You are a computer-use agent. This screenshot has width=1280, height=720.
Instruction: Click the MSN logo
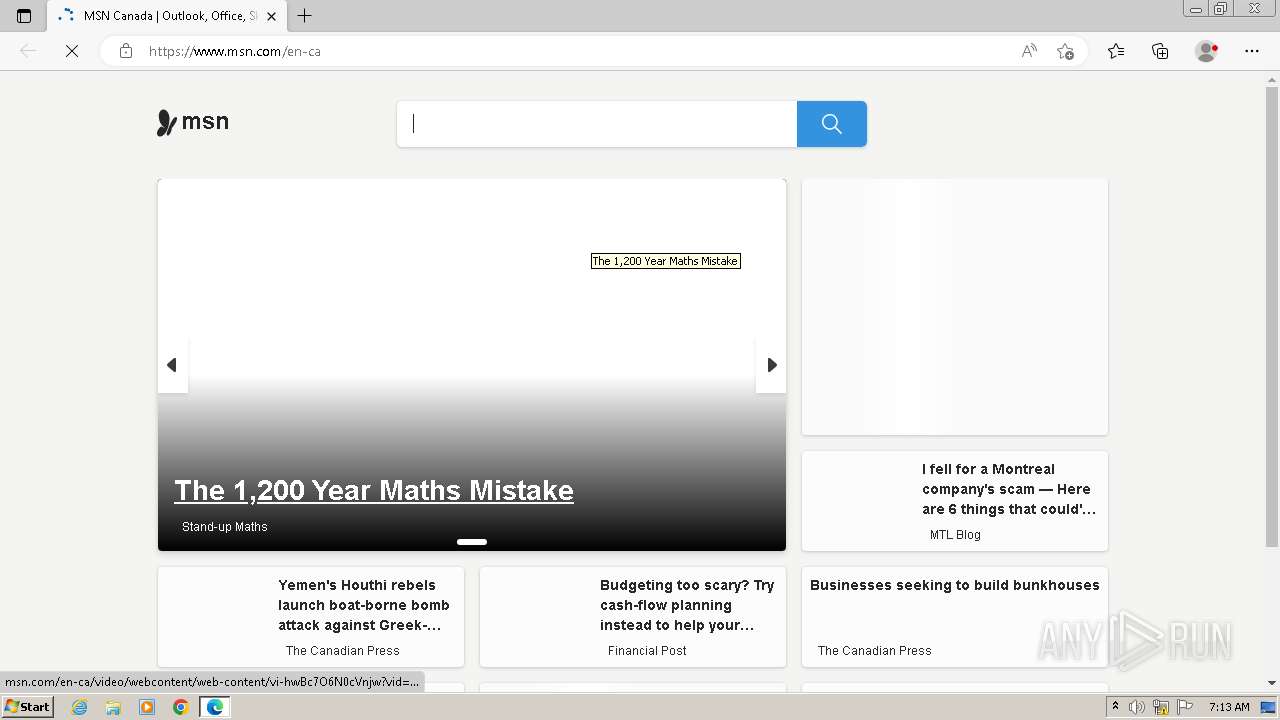pos(193,122)
